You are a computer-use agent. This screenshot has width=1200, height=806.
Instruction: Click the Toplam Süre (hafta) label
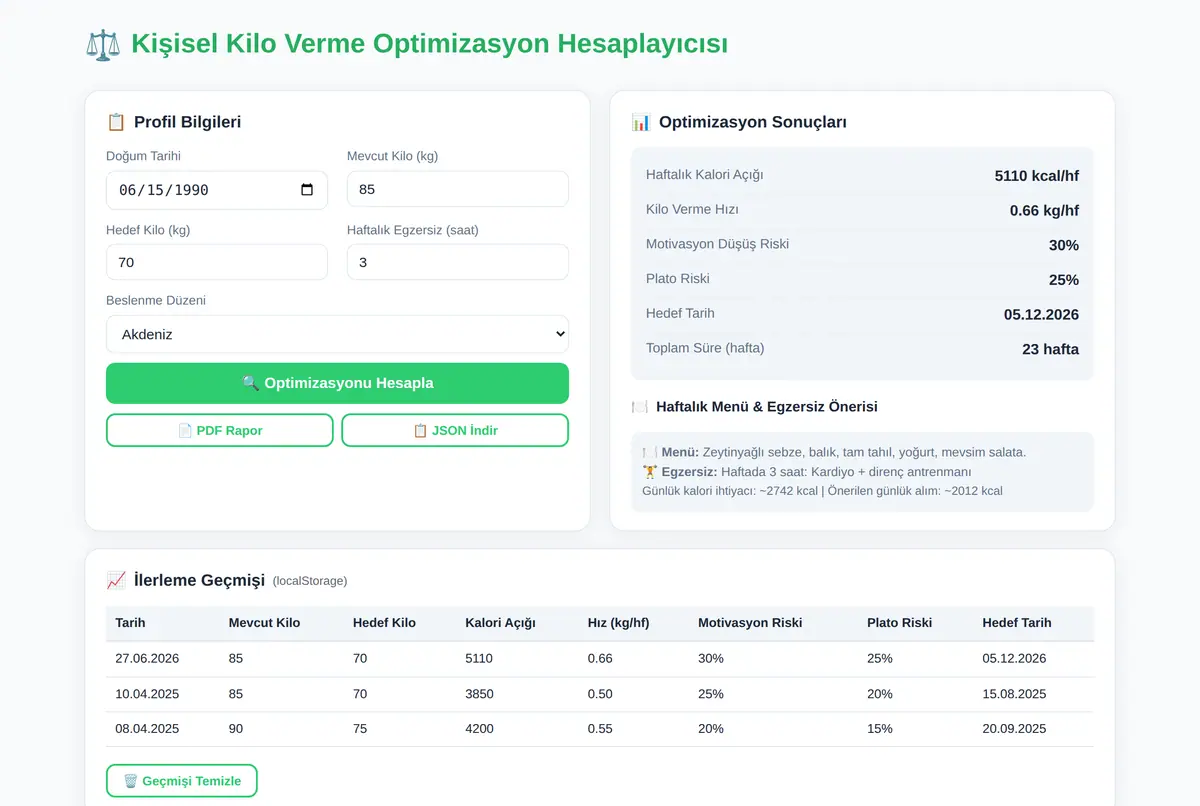click(705, 348)
